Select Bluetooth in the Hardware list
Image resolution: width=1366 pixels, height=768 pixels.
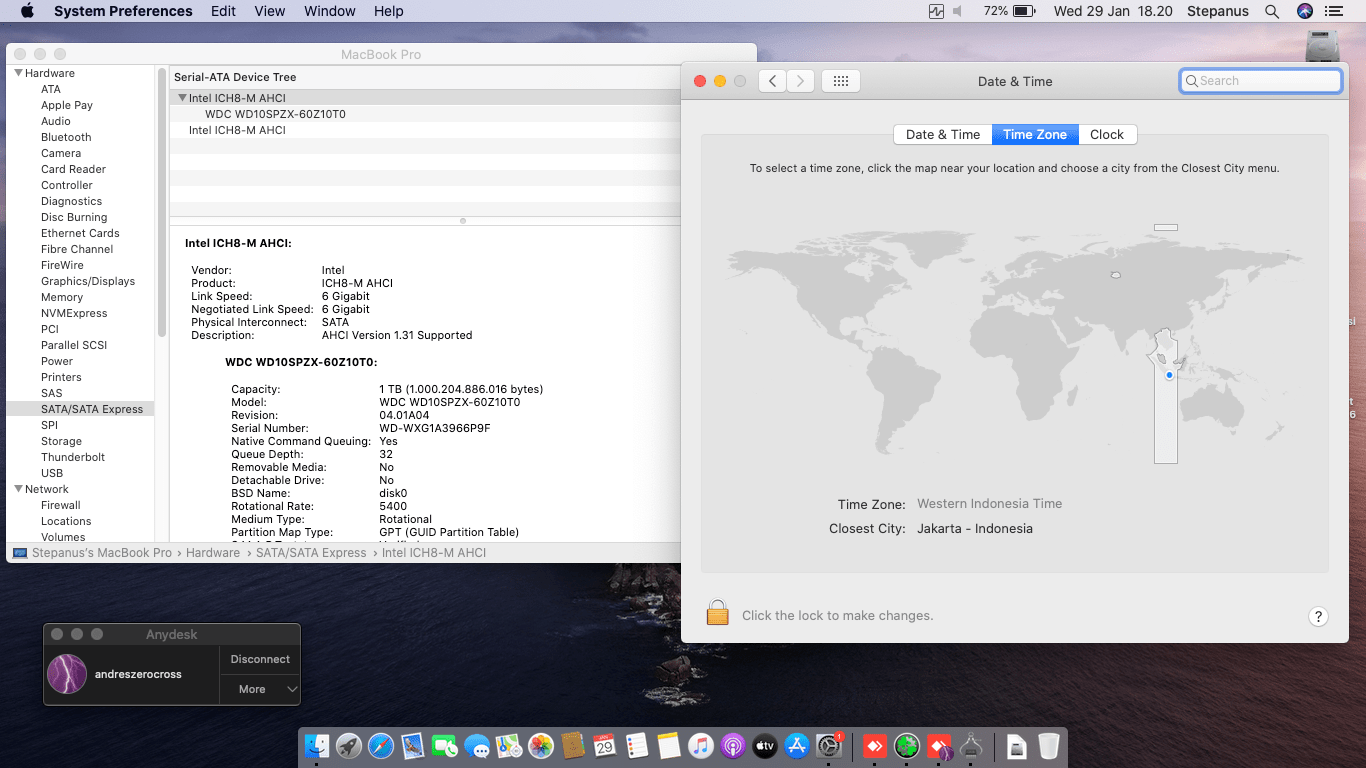click(x=66, y=137)
